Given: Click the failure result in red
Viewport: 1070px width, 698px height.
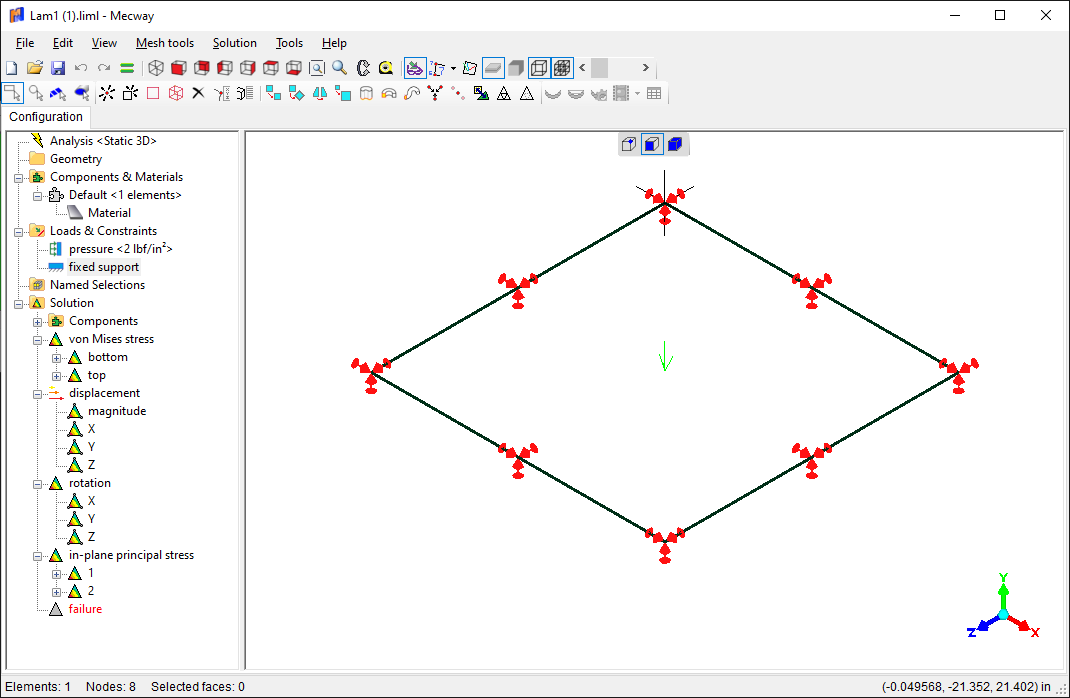Looking at the screenshot, I should (85, 609).
